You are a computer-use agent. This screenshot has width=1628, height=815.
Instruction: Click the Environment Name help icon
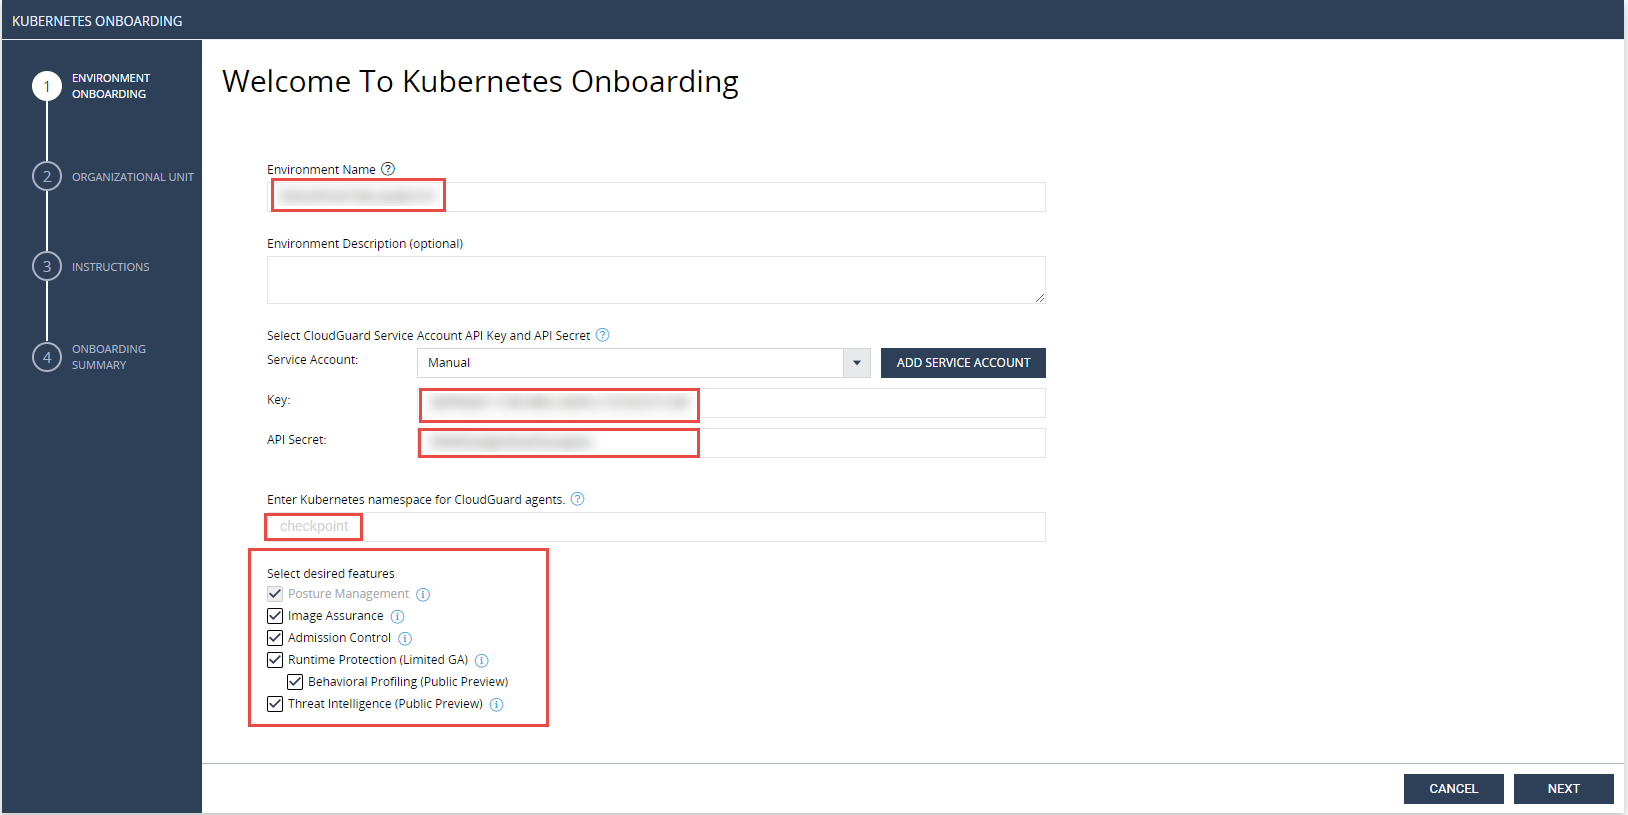coord(388,169)
